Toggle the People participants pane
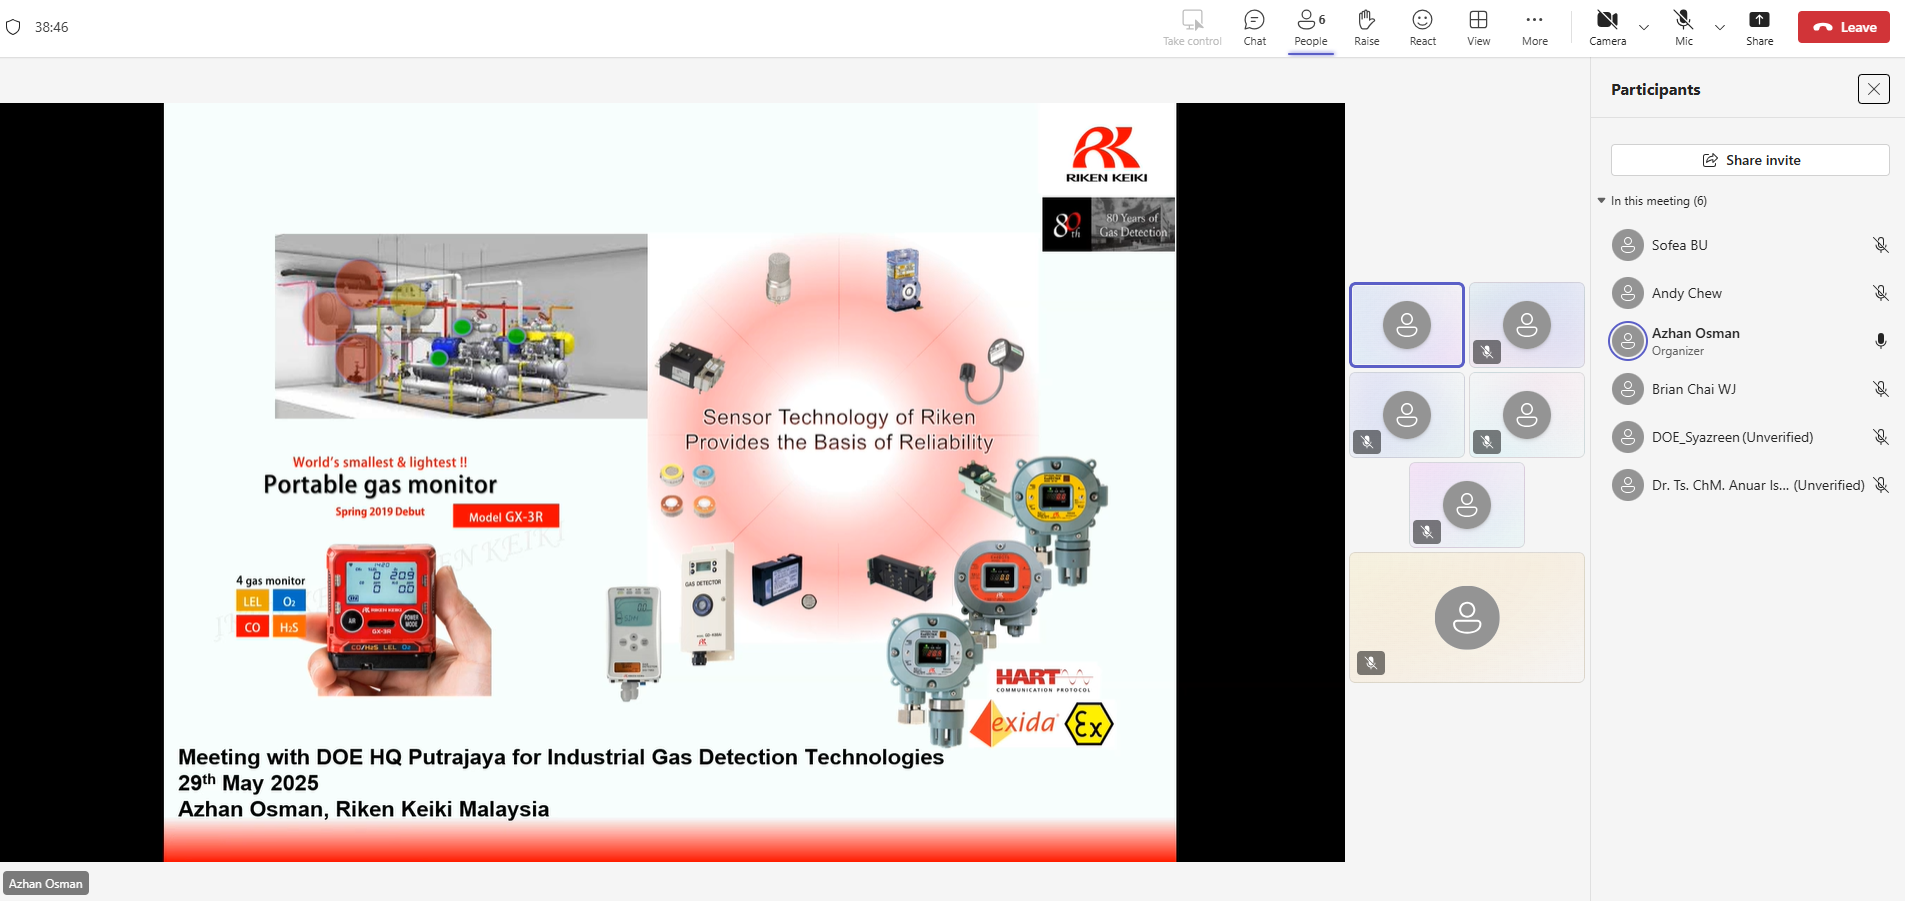The width and height of the screenshot is (1905, 901). tap(1311, 27)
